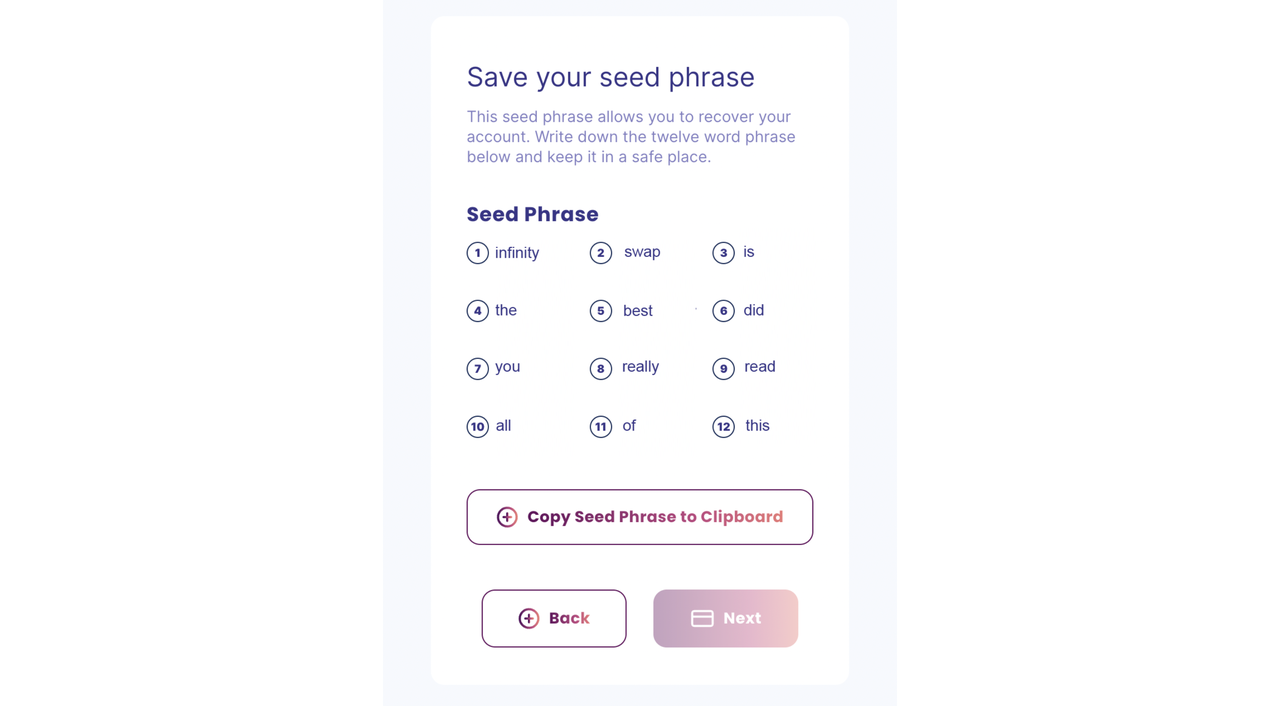
Task: Click the number 1 circle badge
Action: coord(478,253)
